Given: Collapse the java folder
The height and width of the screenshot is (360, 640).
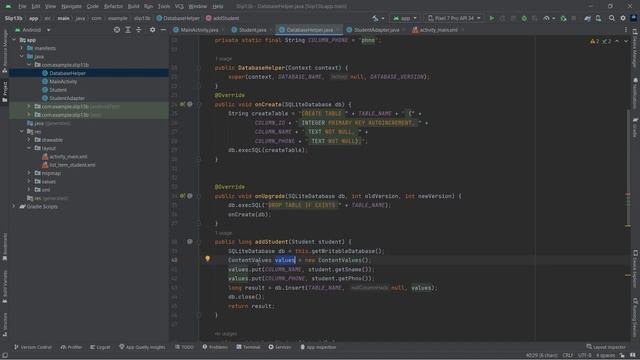Looking at the screenshot, I should click(22, 56).
